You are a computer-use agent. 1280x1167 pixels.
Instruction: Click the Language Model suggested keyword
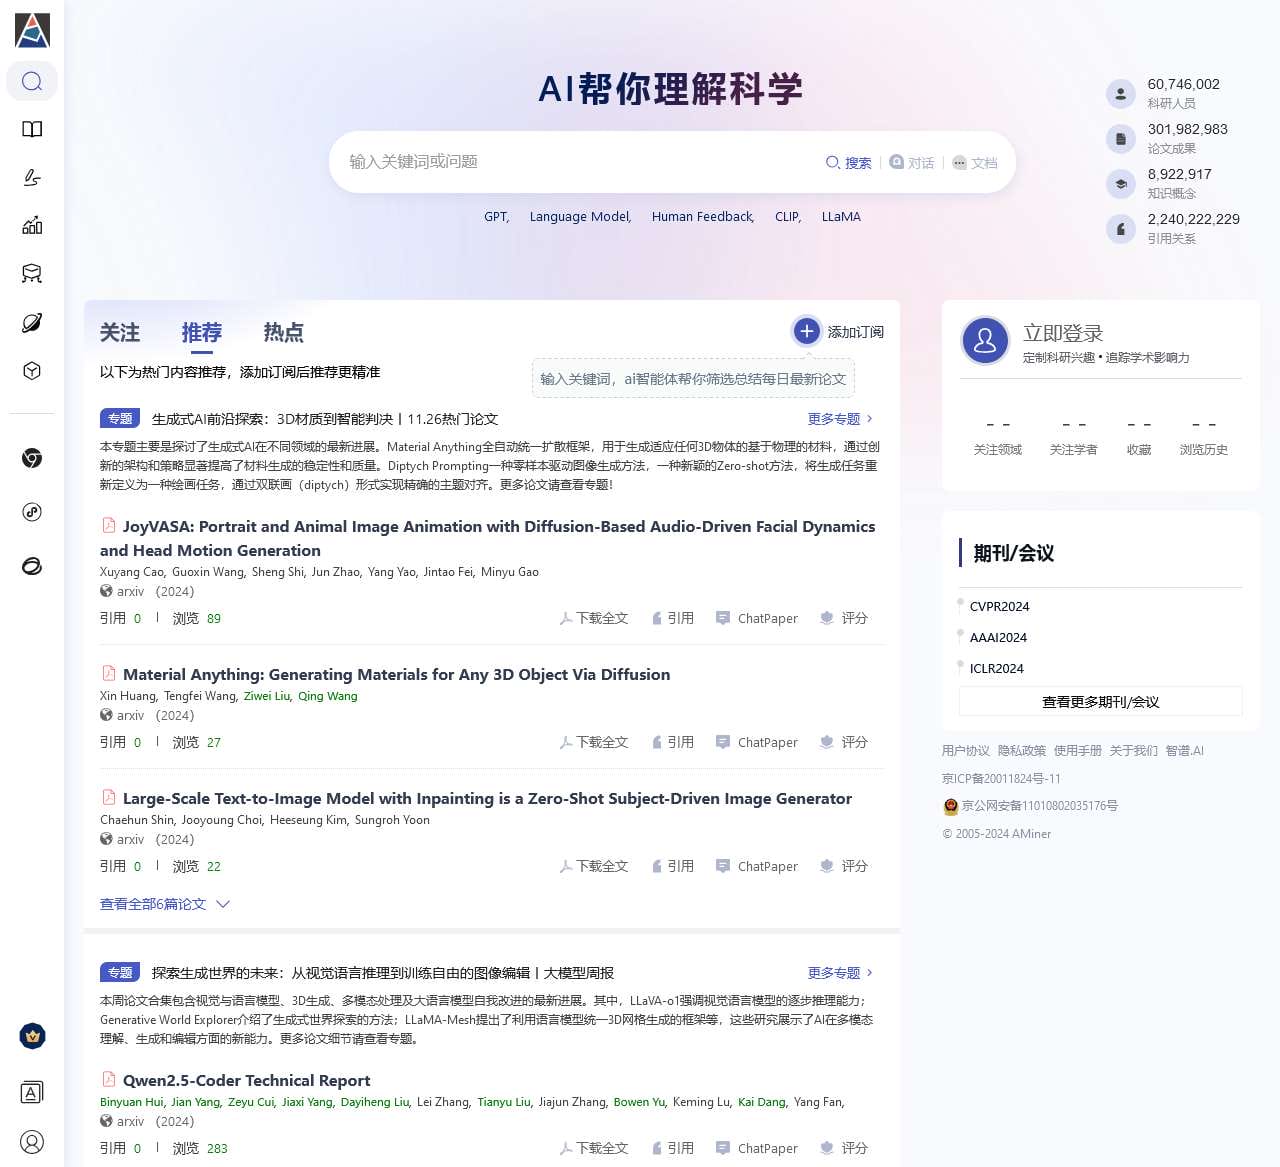click(580, 217)
